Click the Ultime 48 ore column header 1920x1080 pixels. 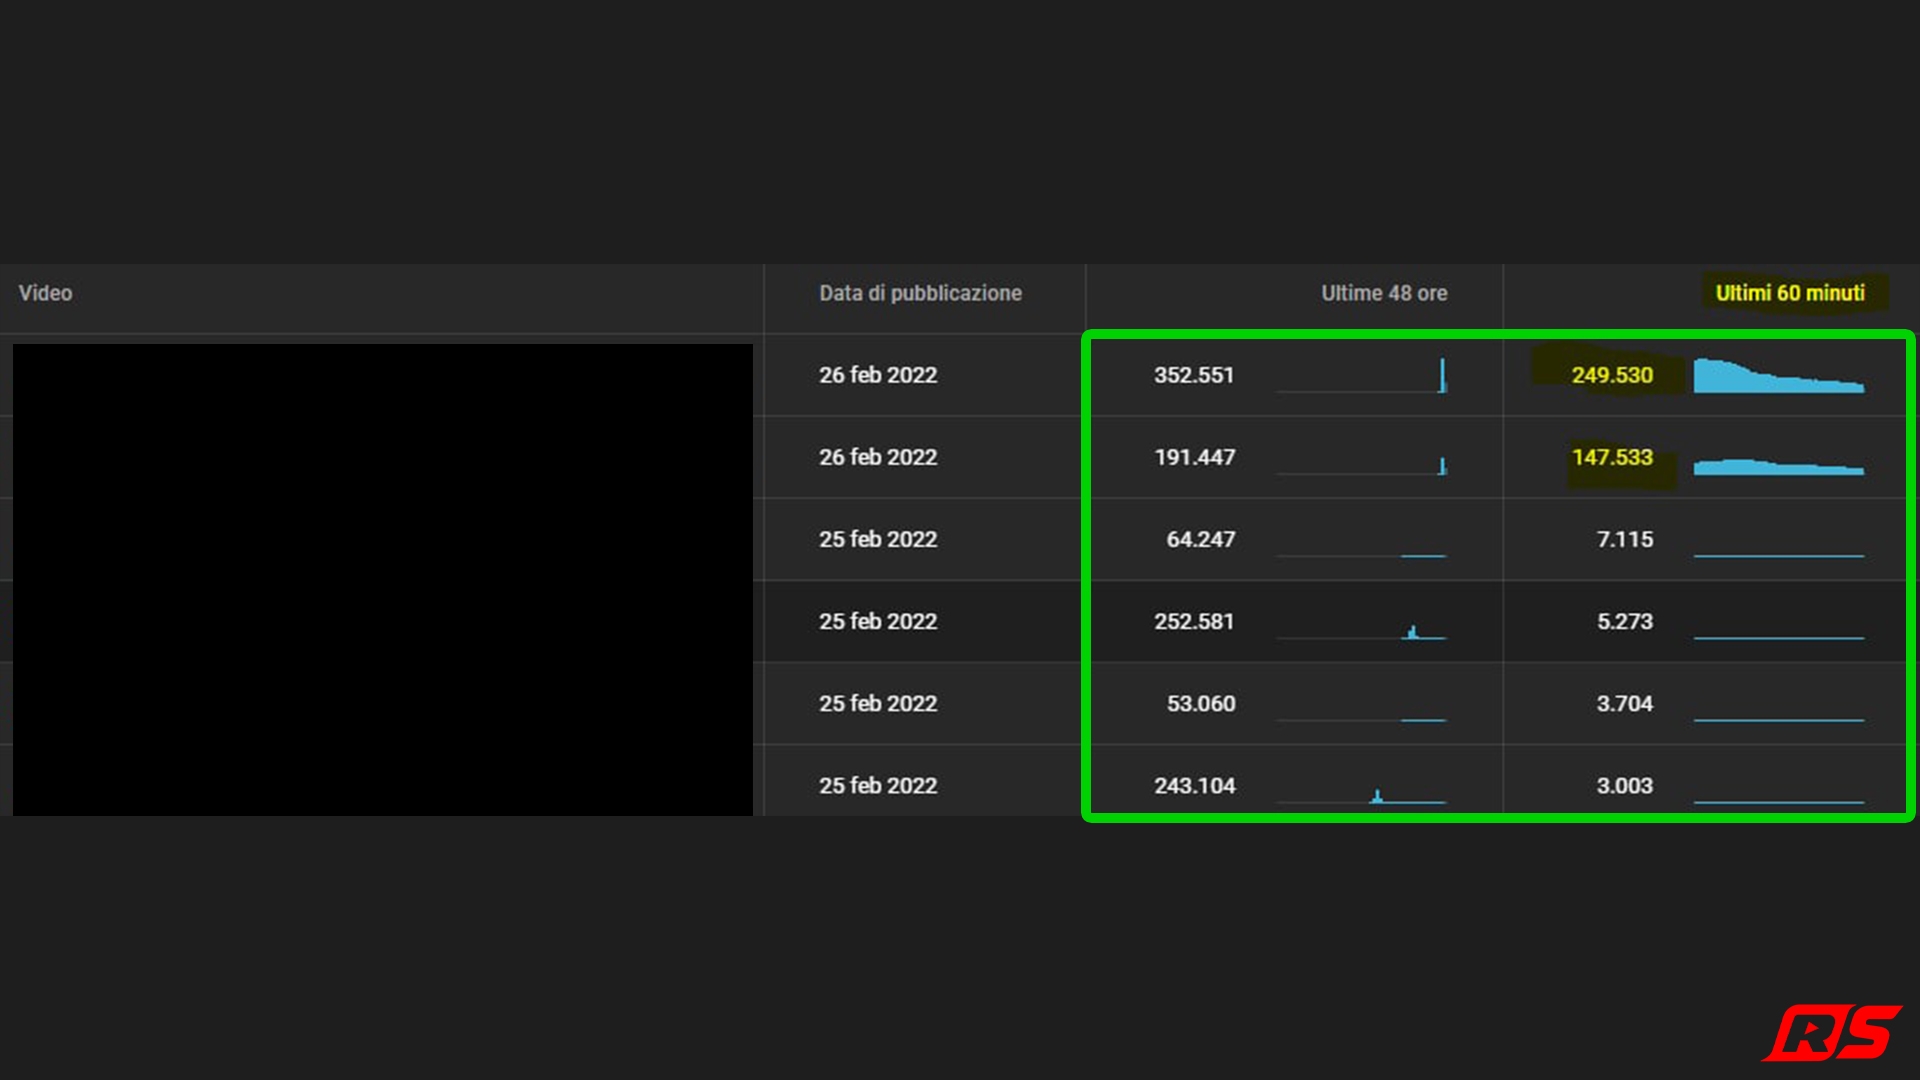tap(1384, 293)
